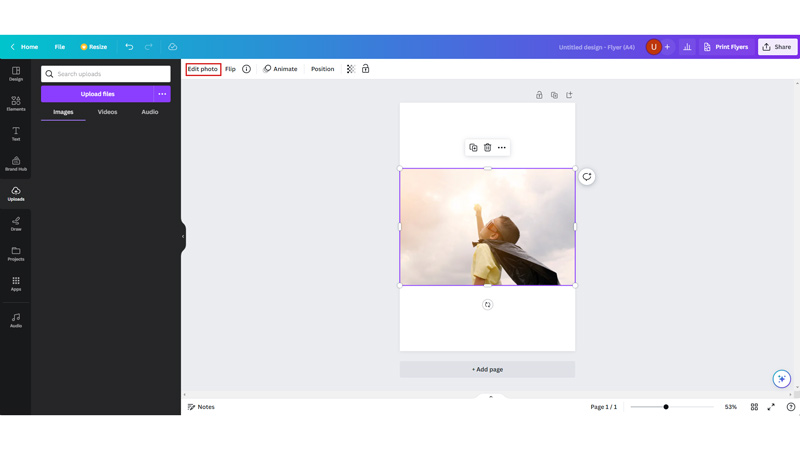
Task: Adjust the zoom slider handle
Action: click(x=666, y=407)
